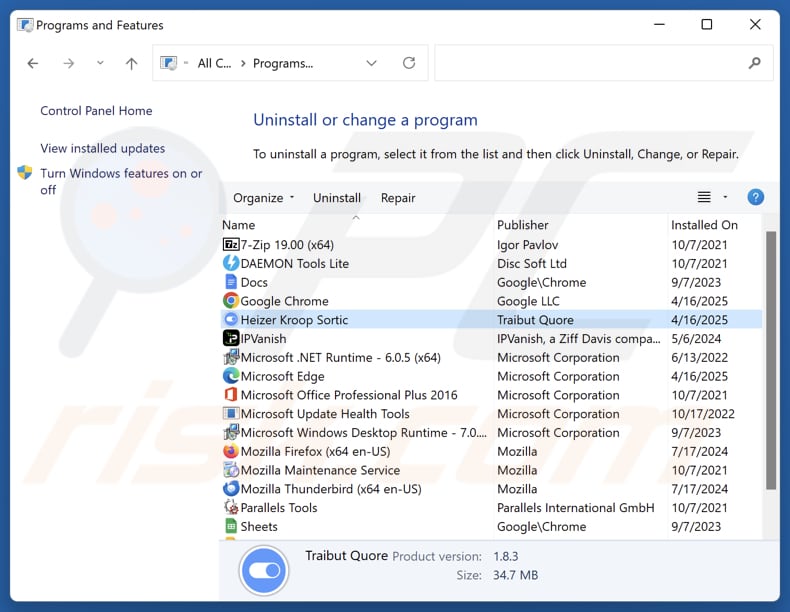Image resolution: width=790 pixels, height=612 pixels.
Task: Click the Docs document icon
Action: (231, 282)
